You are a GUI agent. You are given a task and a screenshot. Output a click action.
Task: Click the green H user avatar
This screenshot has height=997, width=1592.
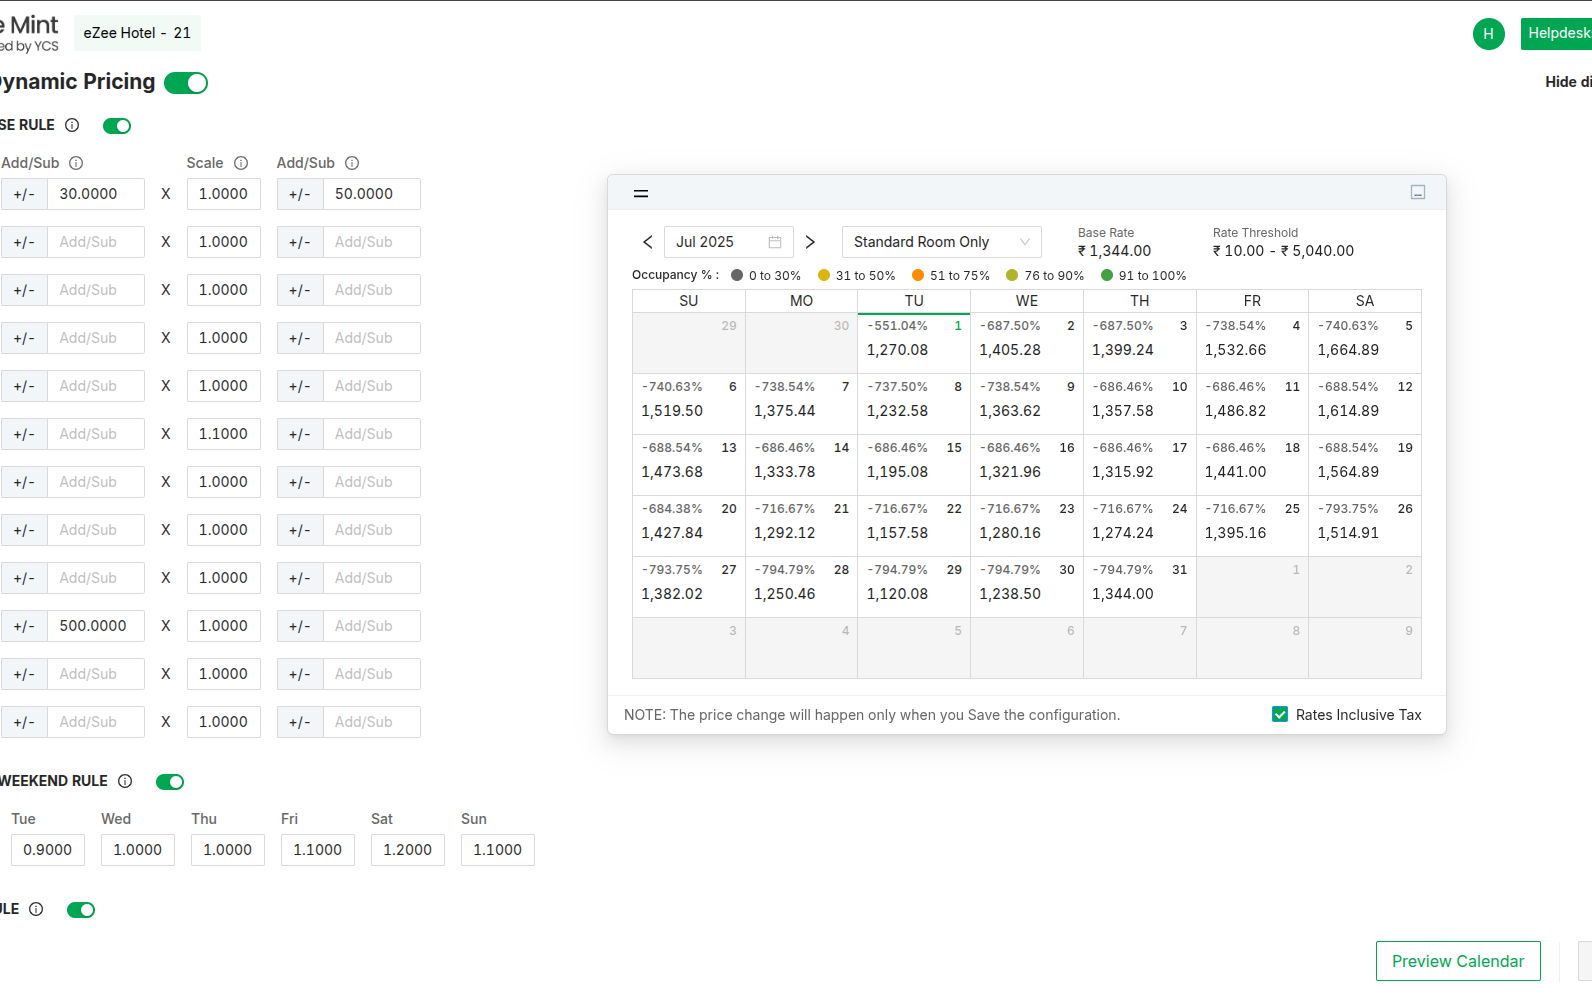pos(1488,34)
